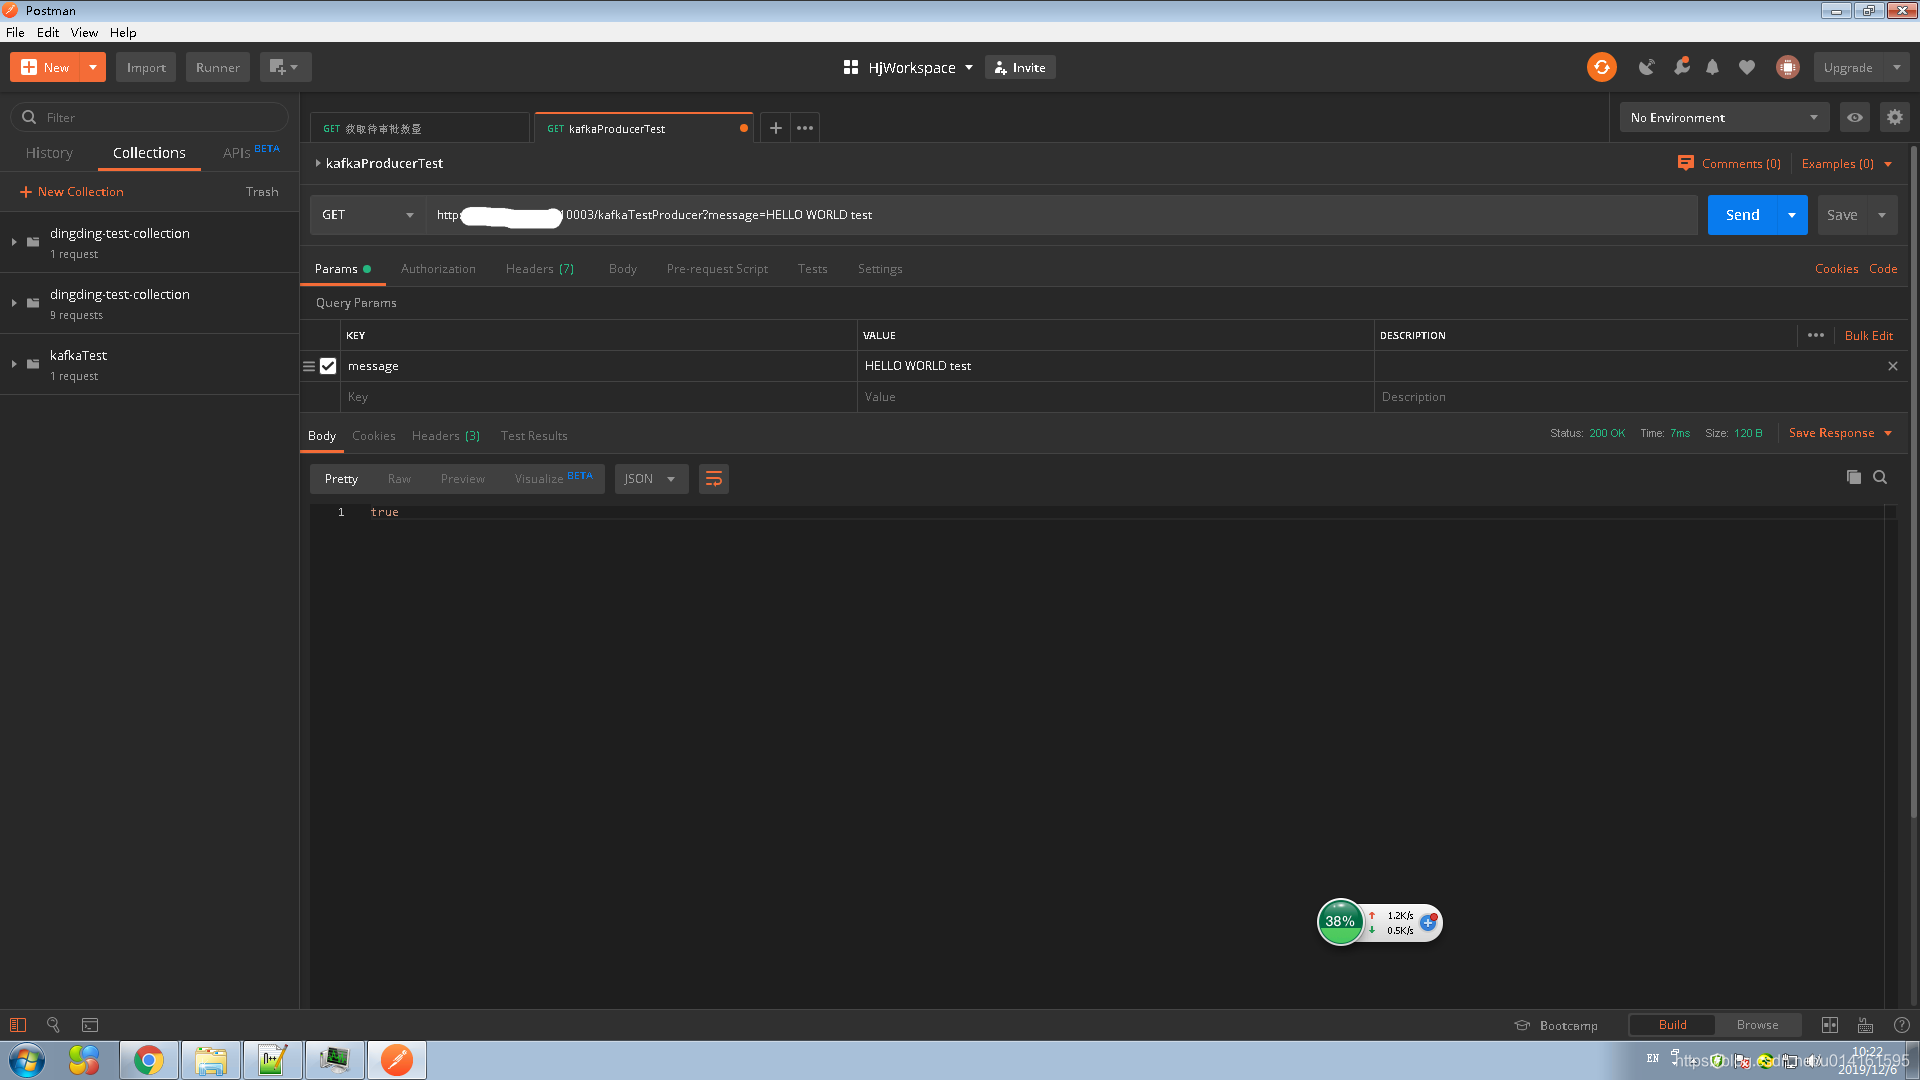The width and height of the screenshot is (1920, 1080).
Task: Click the Send button to execute request
Action: tap(1743, 214)
